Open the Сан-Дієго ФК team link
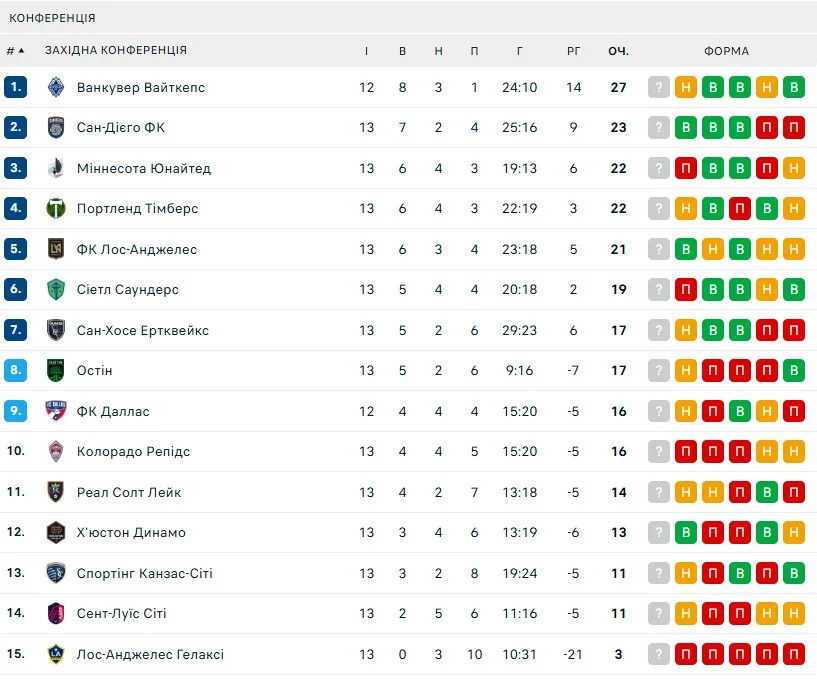Image resolution: width=817 pixels, height=679 pixels. [121, 128]
